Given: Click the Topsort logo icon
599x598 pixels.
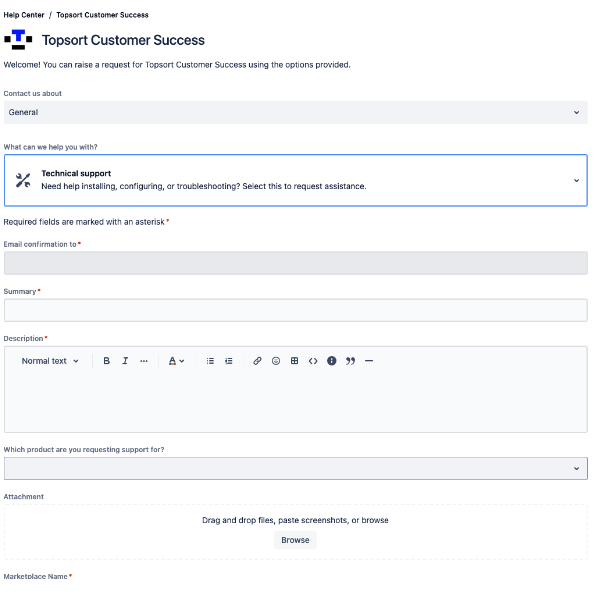Looking at the screenshot, I should pos(18,40).
